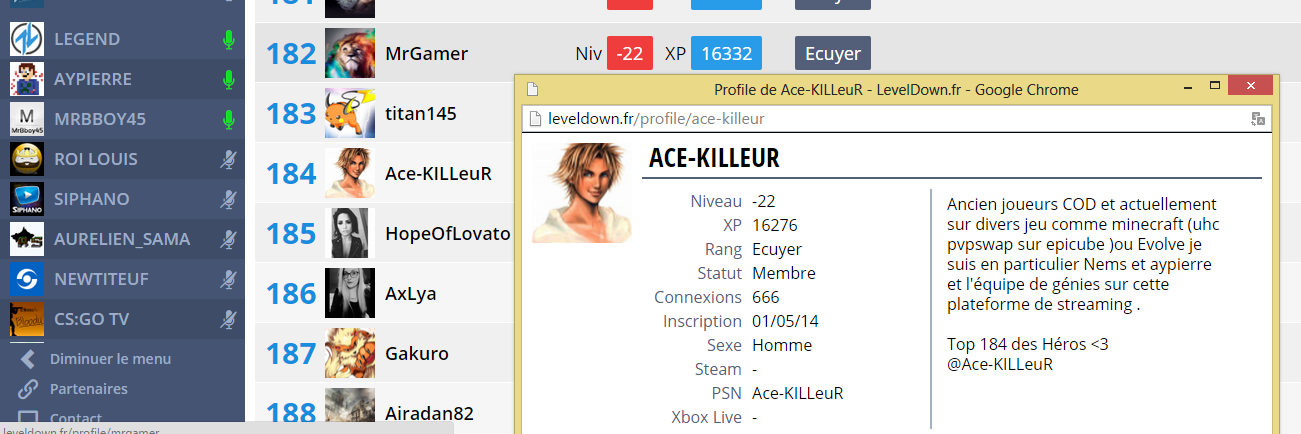The height and width of the screenshot is (434, 1301).
Task: Open titan145's avatar thumbnail
Action: tap(350, 113)
